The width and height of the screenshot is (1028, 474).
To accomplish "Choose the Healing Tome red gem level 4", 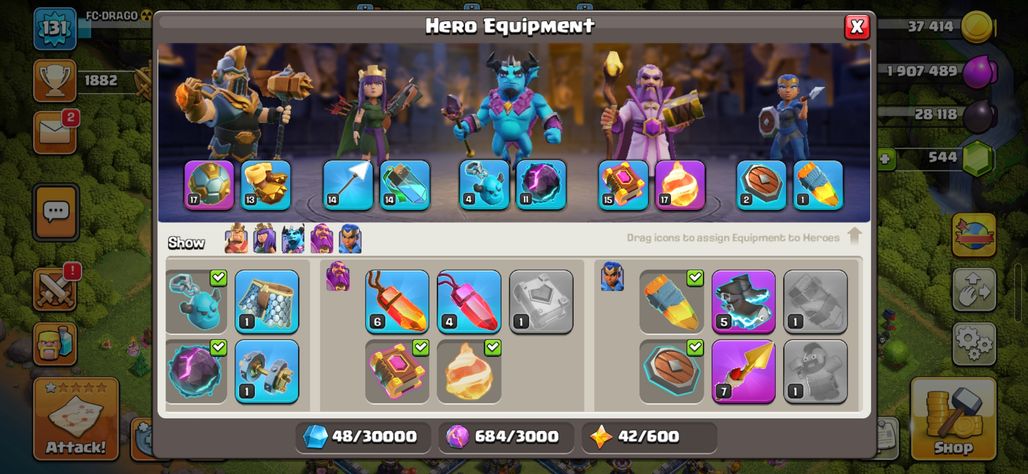I will click(x=469, y=302).
